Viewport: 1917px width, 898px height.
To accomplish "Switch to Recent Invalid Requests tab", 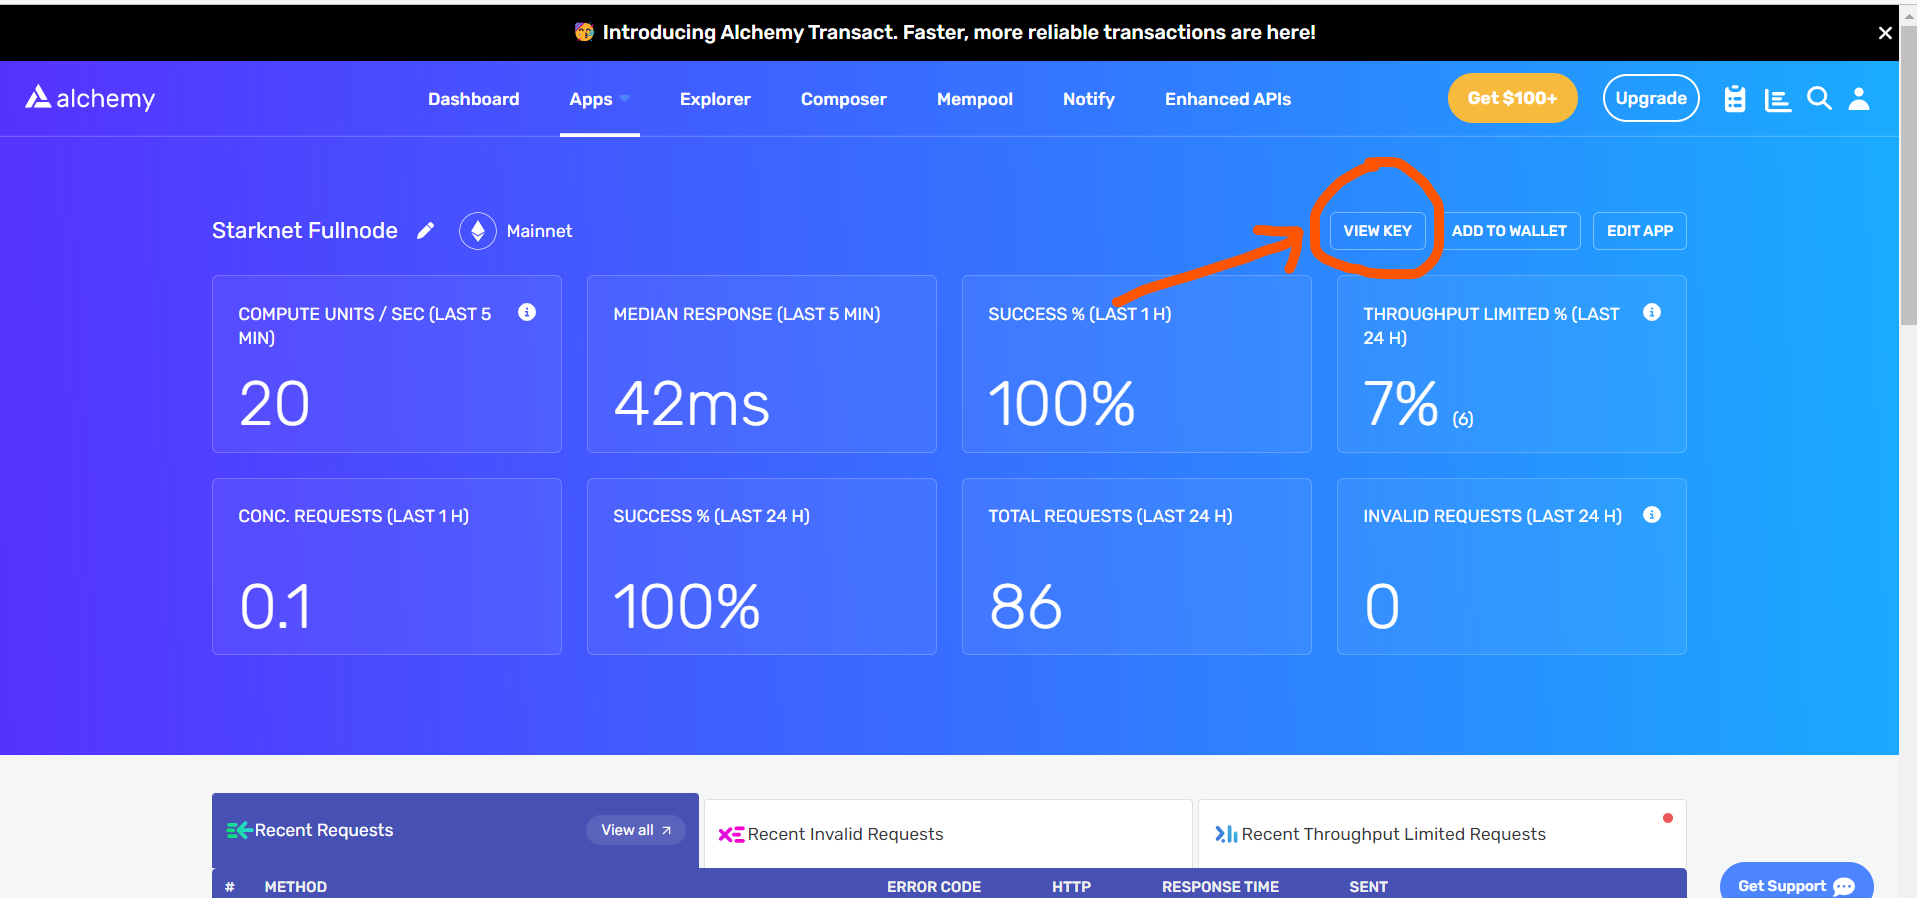I will coord(948,834).
